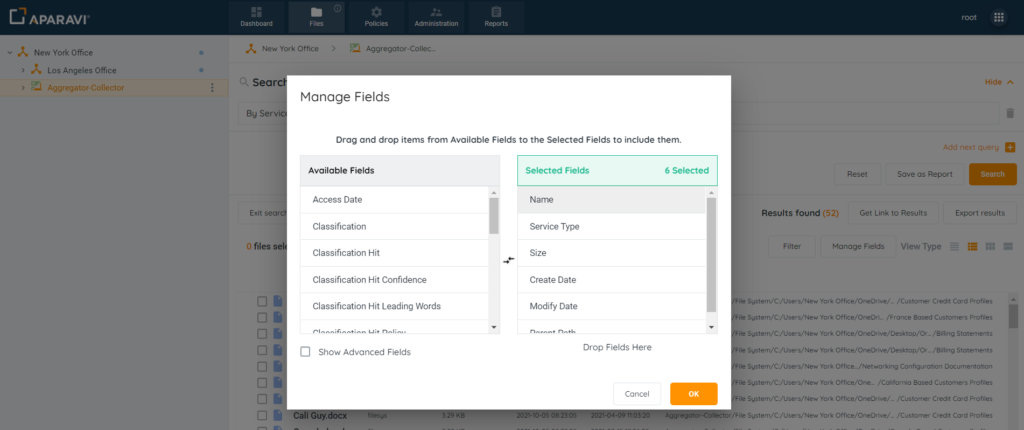Switch to the grid view type icon
1024x430 pixels.
click(988, 246)
